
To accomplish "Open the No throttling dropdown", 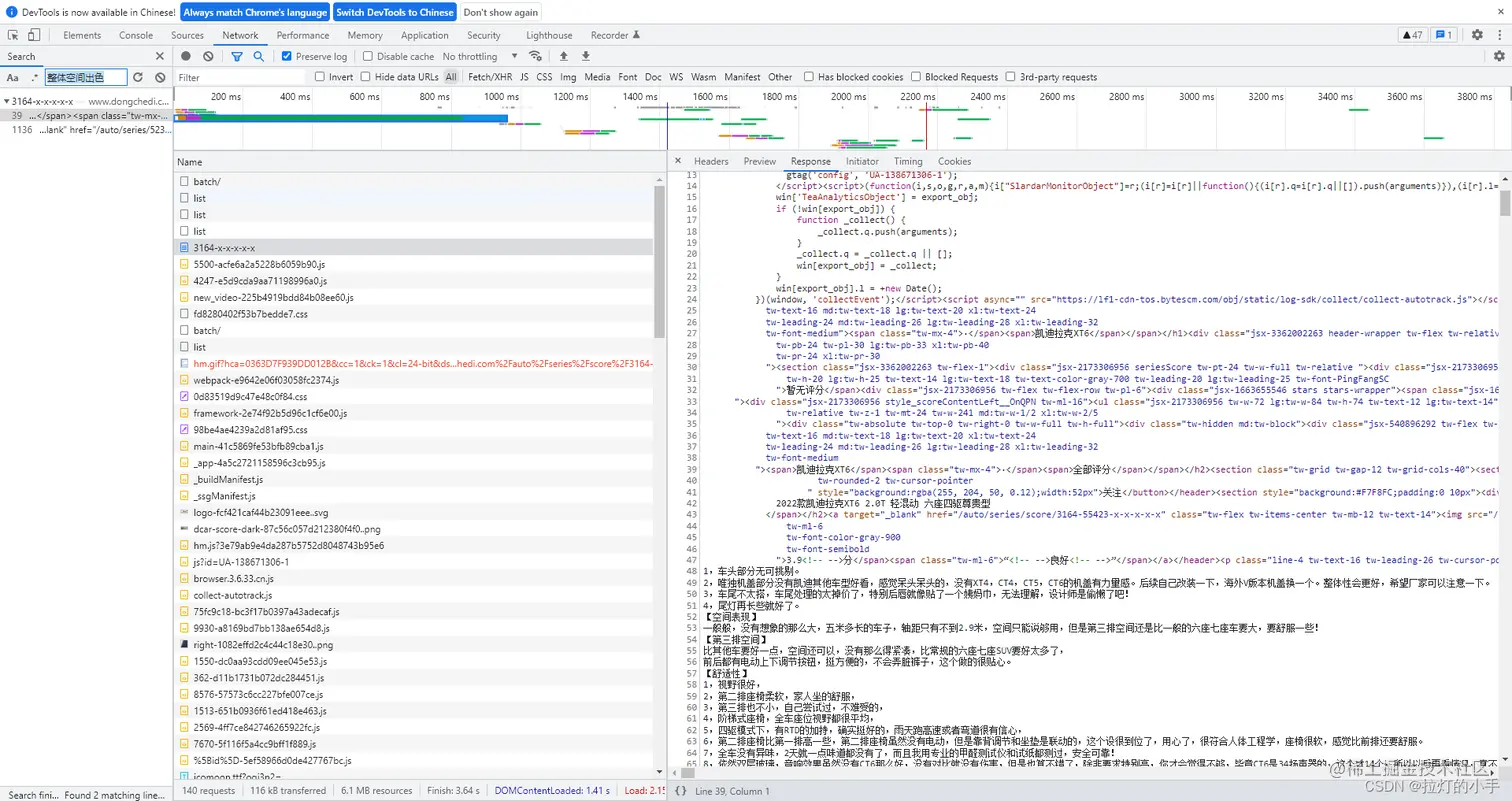I will click(x=481, y=57).
